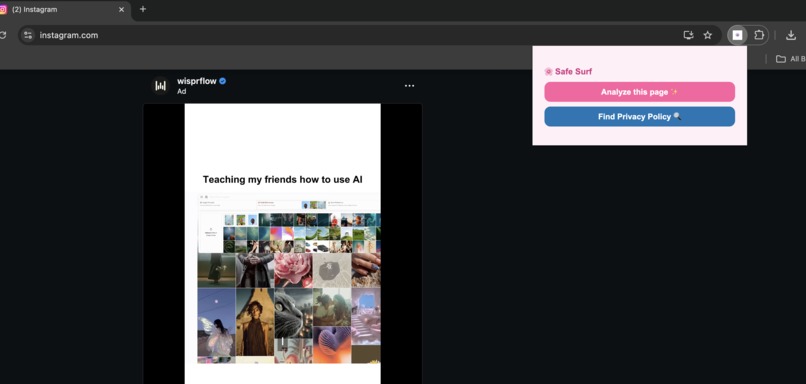Open the wisprflow profile avatar
The width and height of the screenshot is (806, 384).
(160, 86)
